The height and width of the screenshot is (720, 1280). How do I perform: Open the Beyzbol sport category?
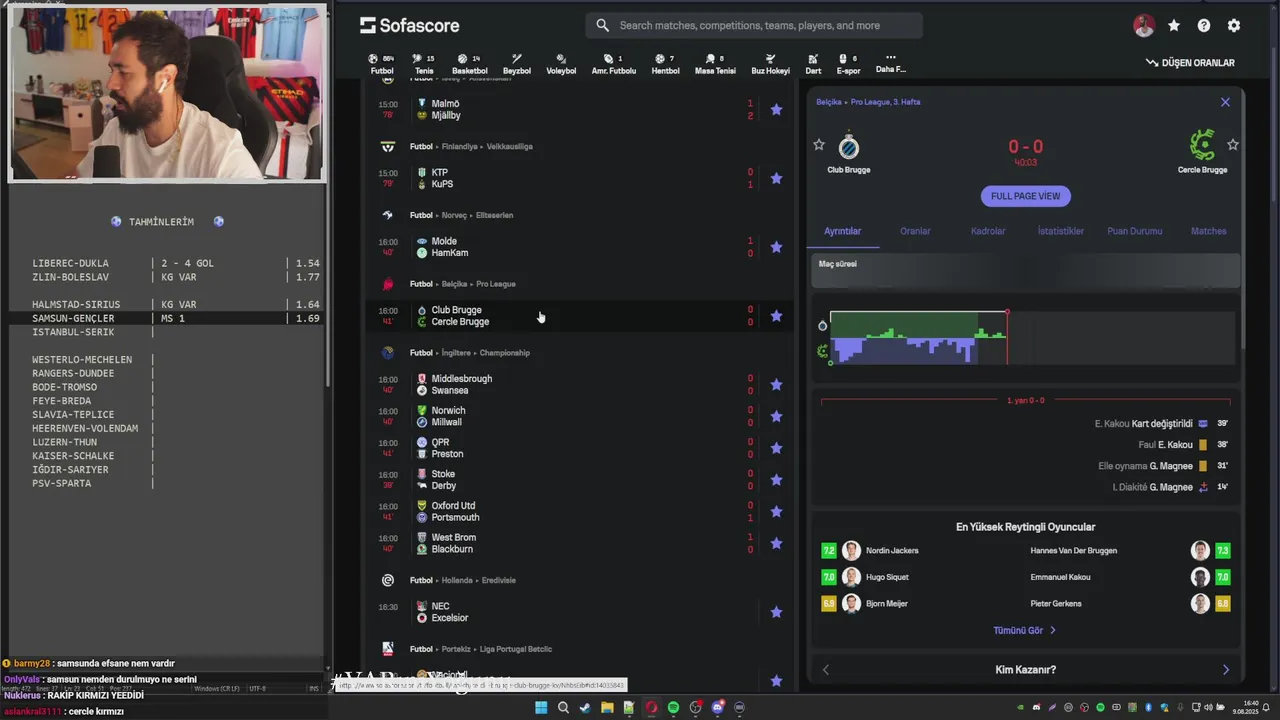pyautogui.click(x=517, y=64)
